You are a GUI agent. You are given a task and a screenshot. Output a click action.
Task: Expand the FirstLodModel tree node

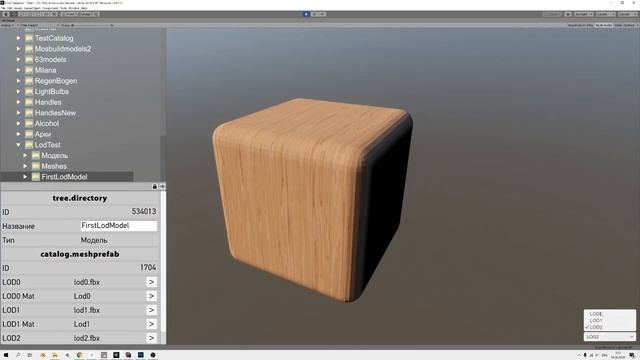25,177
